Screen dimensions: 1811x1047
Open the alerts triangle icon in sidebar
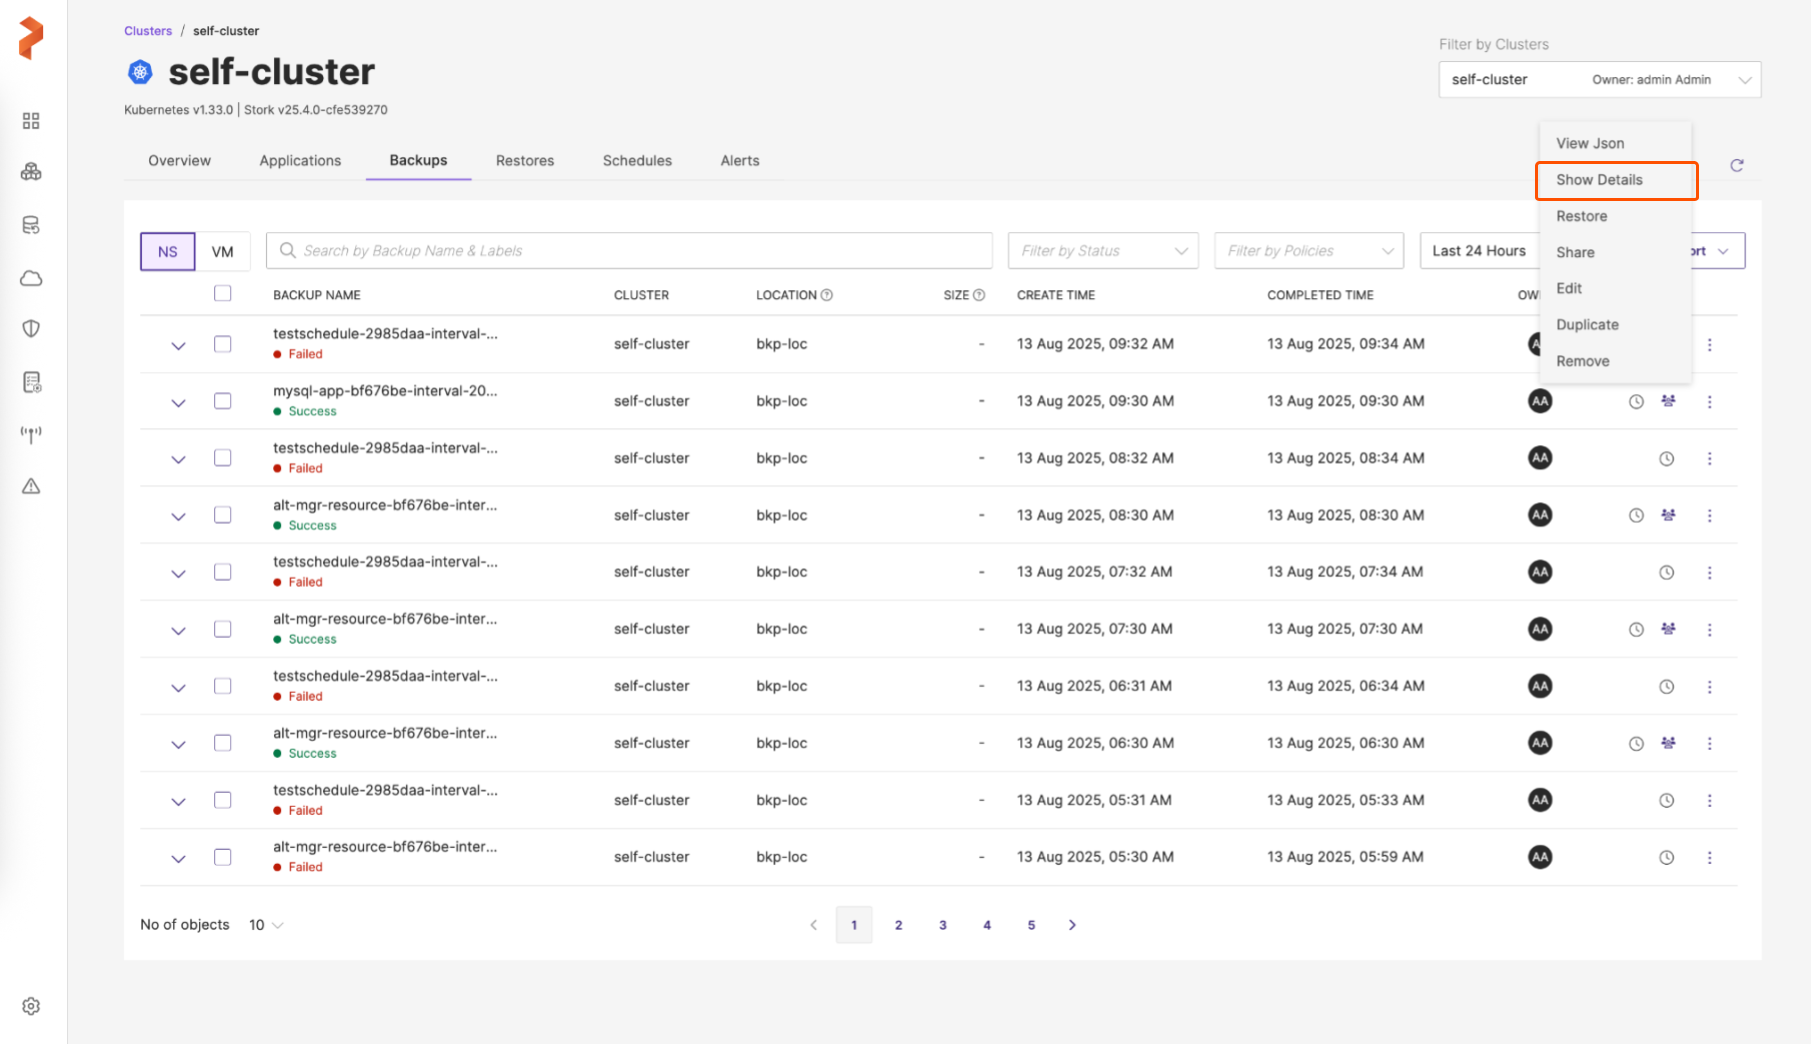31,486
